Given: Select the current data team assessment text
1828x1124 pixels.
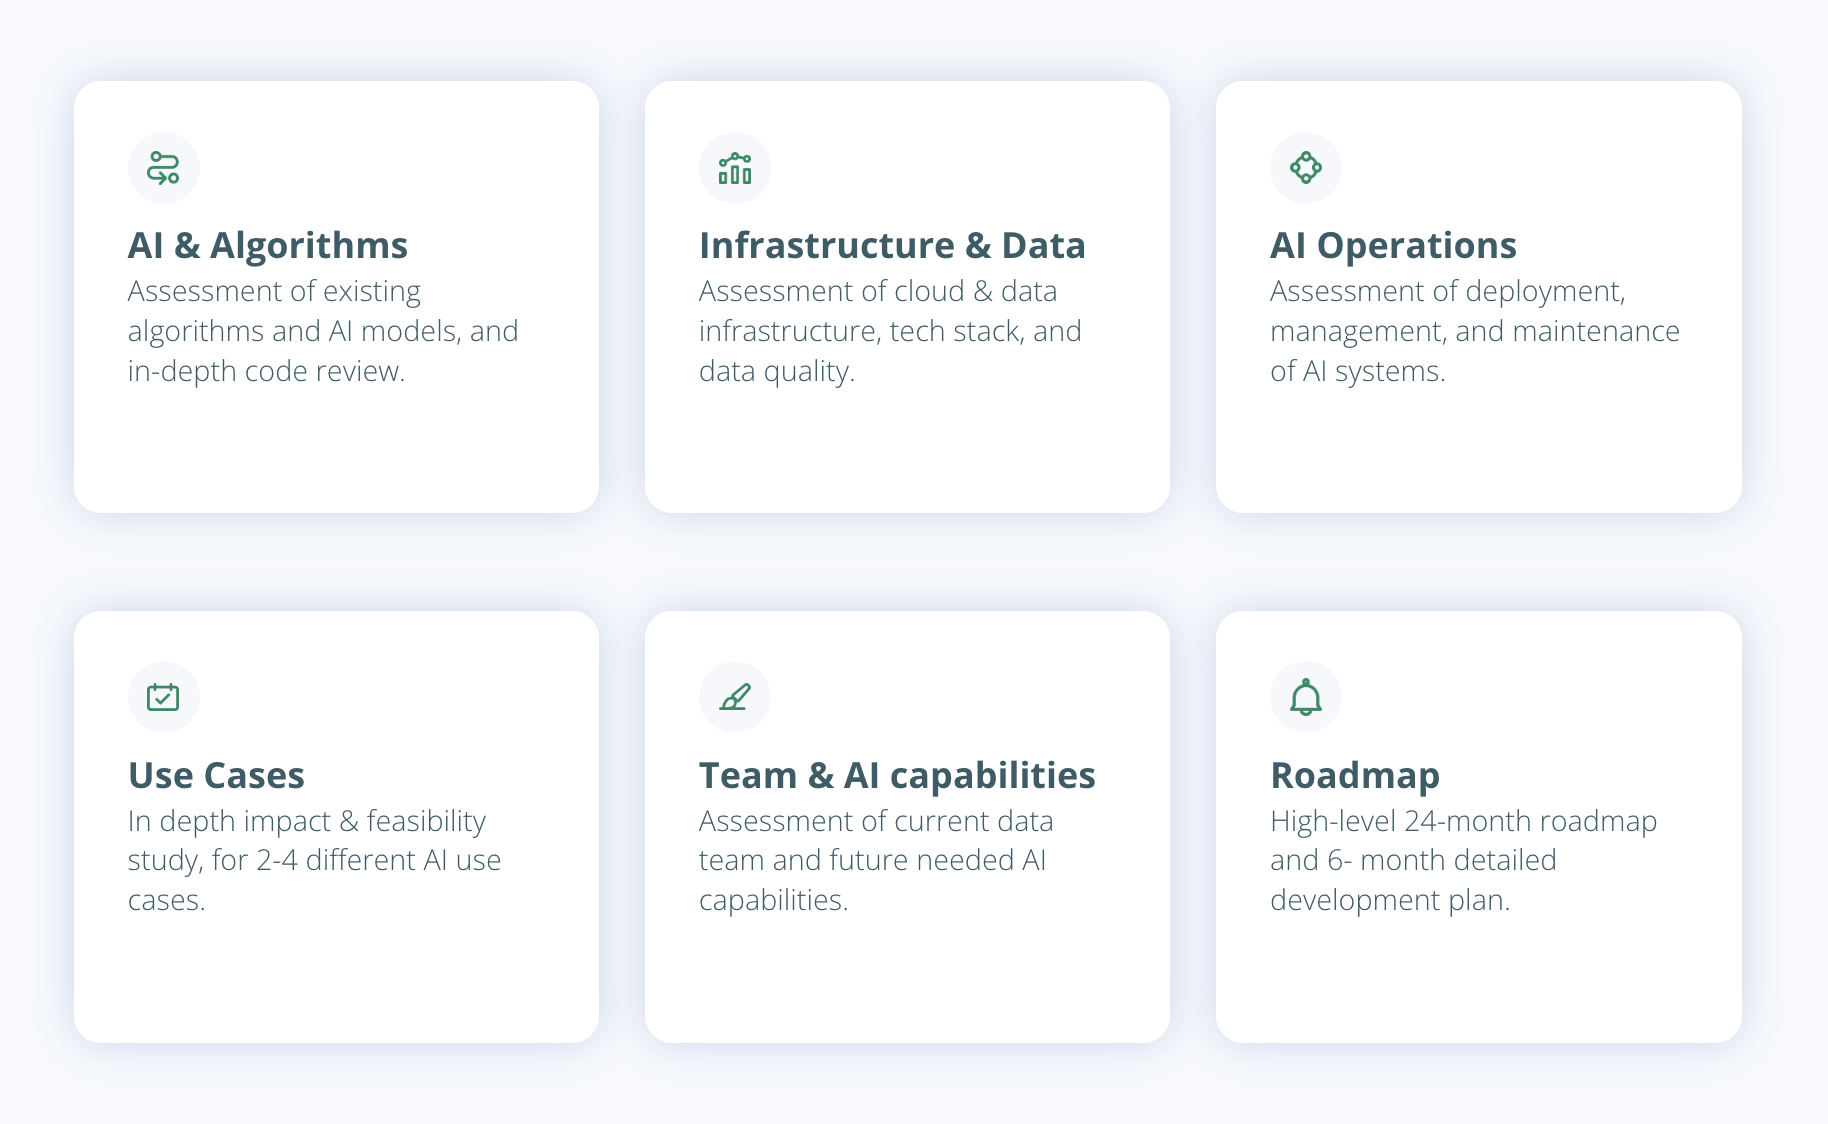Looking at the screenshot, I should coord(875,860).
